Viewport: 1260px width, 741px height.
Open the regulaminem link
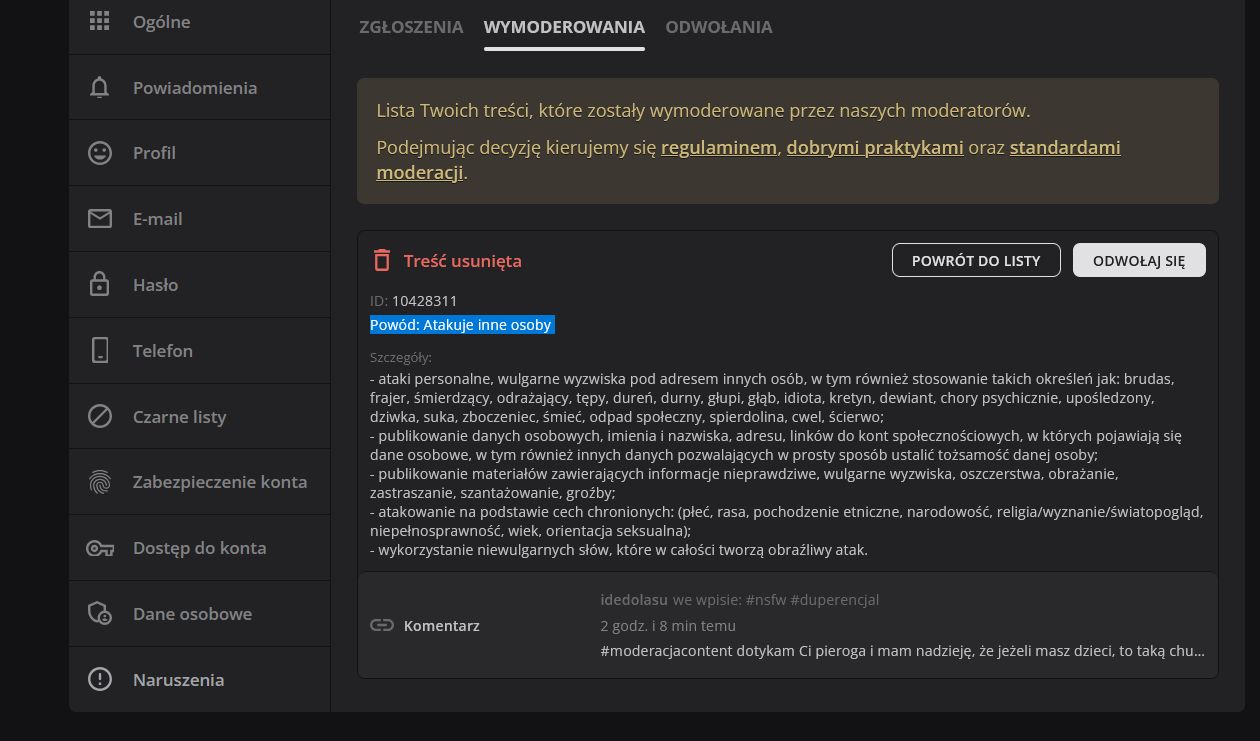(x=718, y=148)
